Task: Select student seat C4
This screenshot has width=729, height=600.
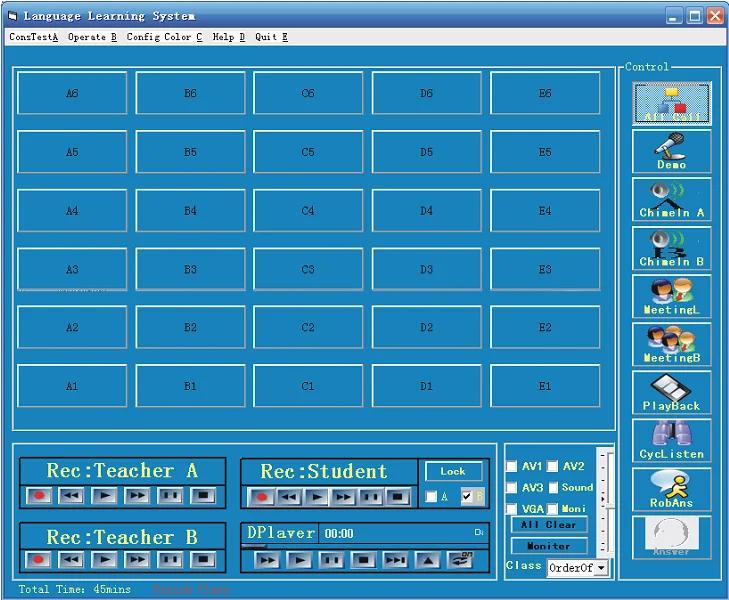Action: 308,211
